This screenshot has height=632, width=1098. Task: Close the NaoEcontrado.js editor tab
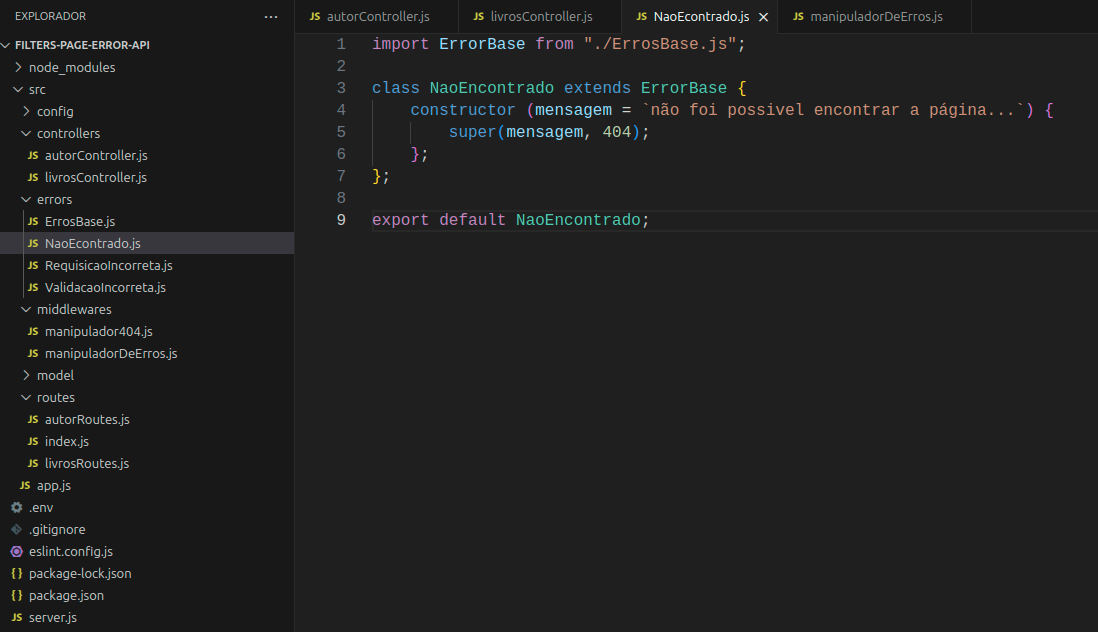[764, 17]
